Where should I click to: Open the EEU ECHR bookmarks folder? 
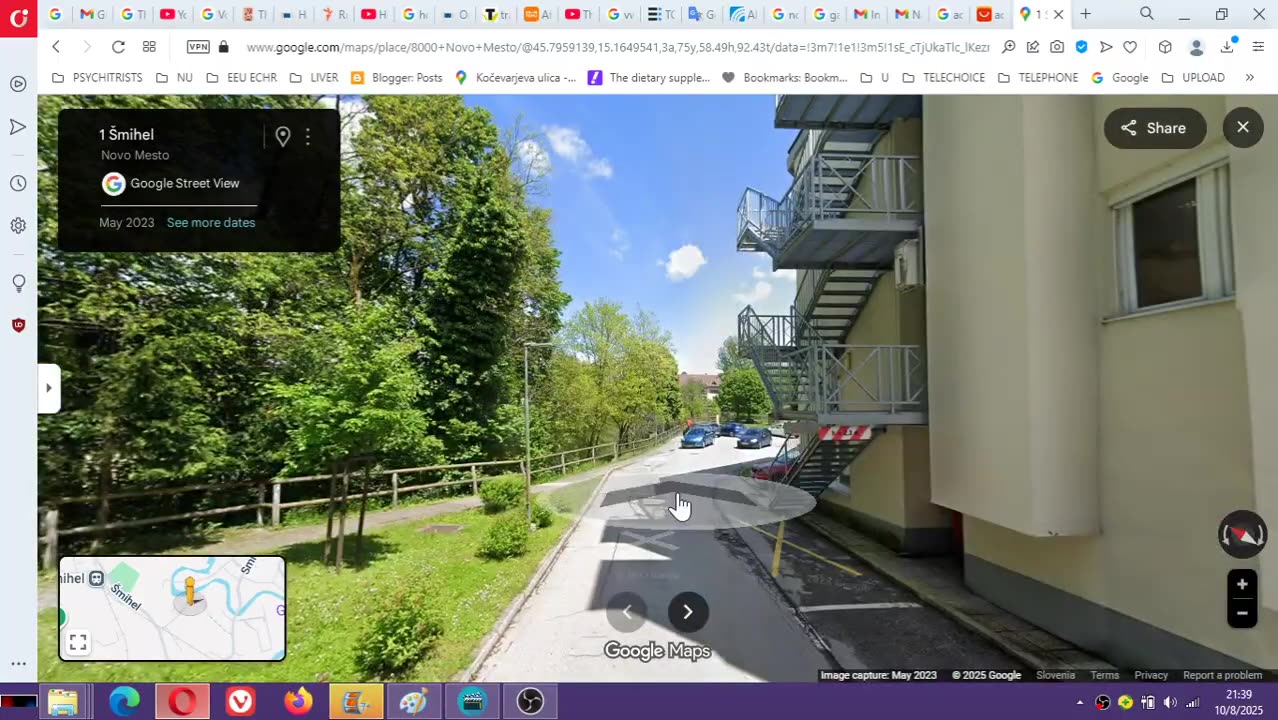point(241,77)
